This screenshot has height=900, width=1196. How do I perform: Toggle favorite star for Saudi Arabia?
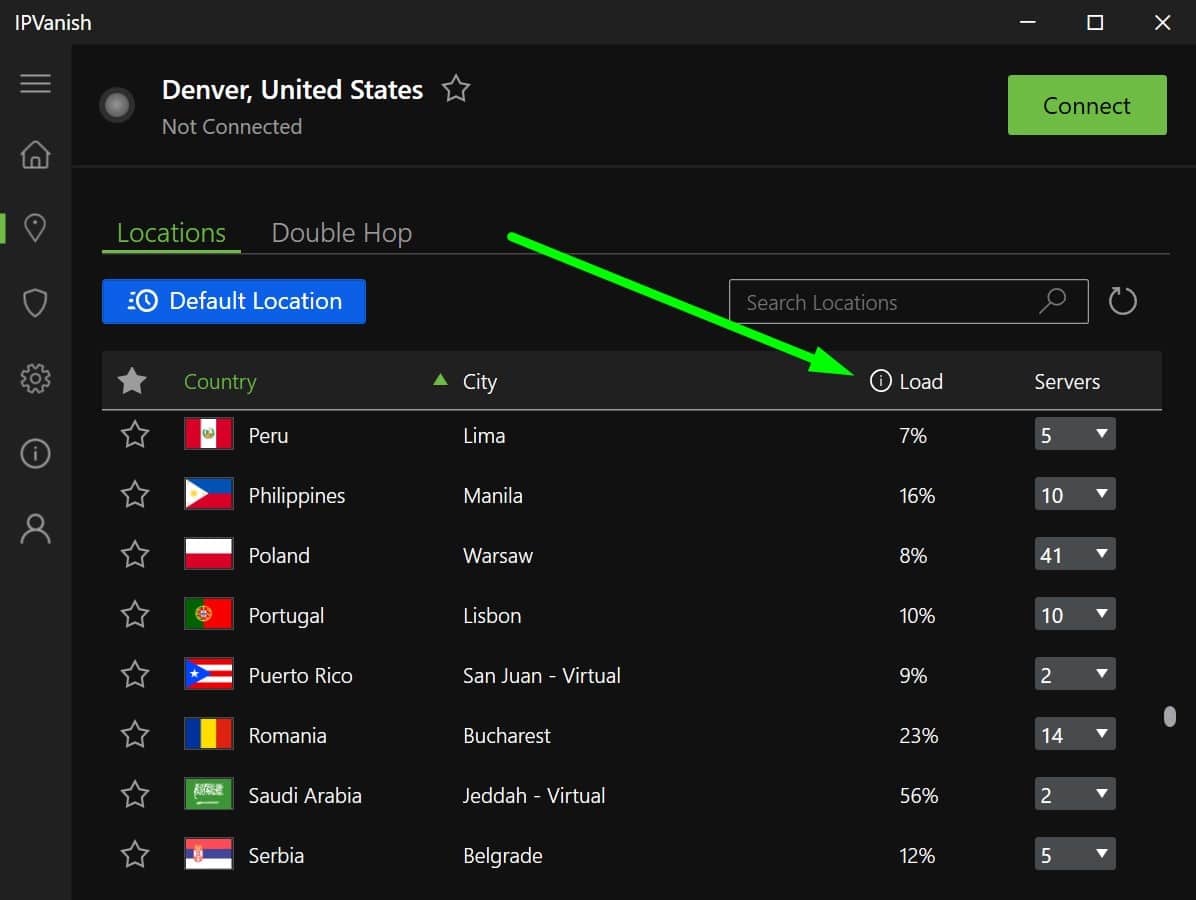[x=135, y=795]
